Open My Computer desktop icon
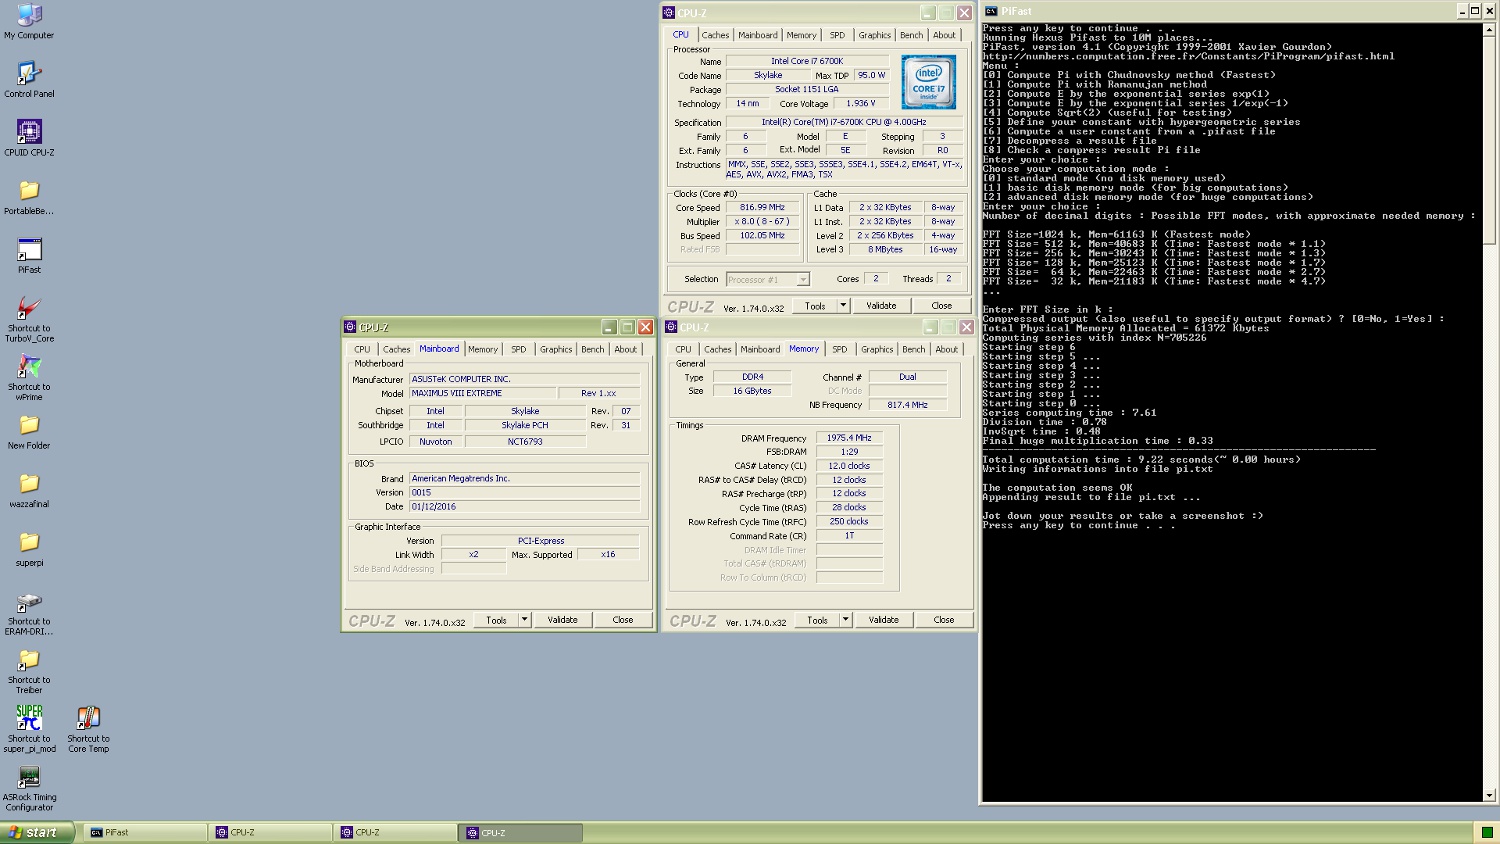This screenshot has width=1500, height=844. tap(29, 21)
